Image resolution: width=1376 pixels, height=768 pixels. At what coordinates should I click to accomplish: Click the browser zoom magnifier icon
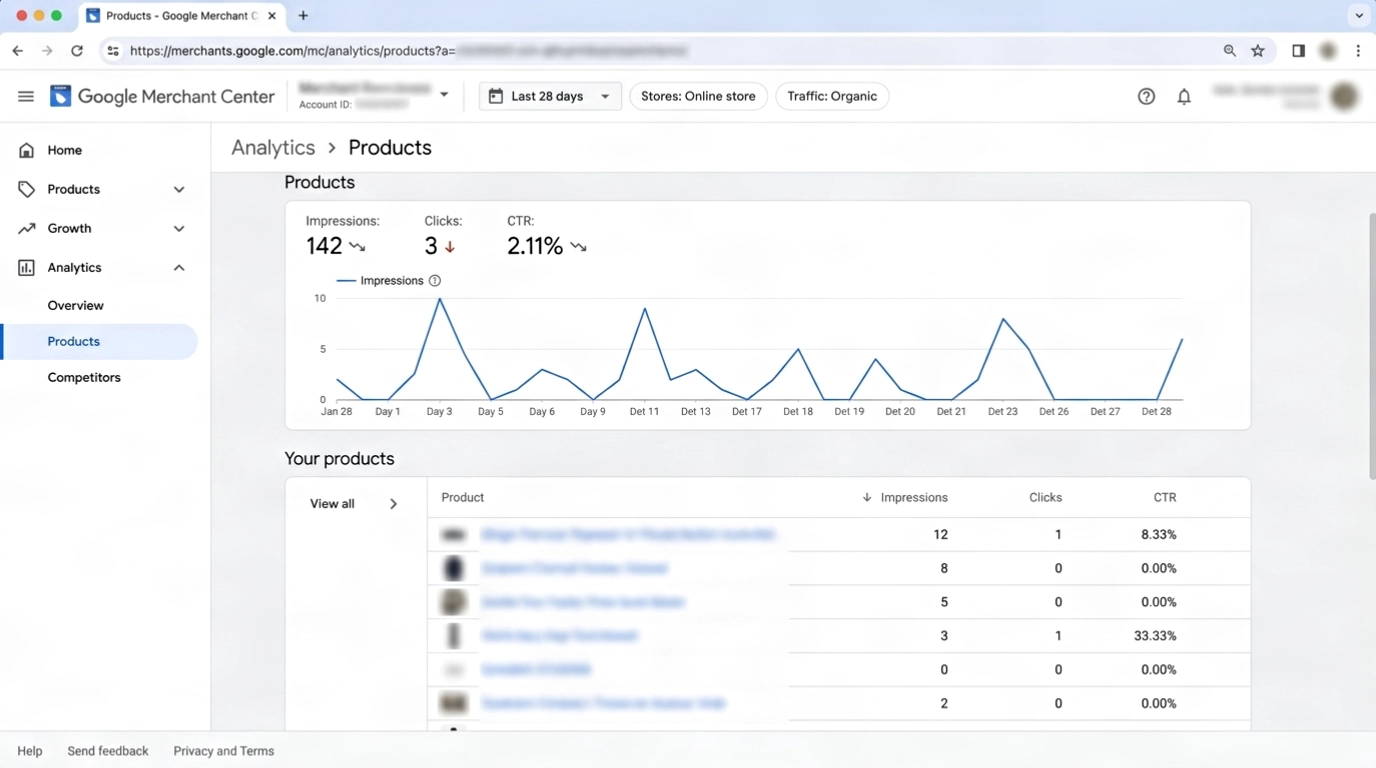(x=1230, y=51)
